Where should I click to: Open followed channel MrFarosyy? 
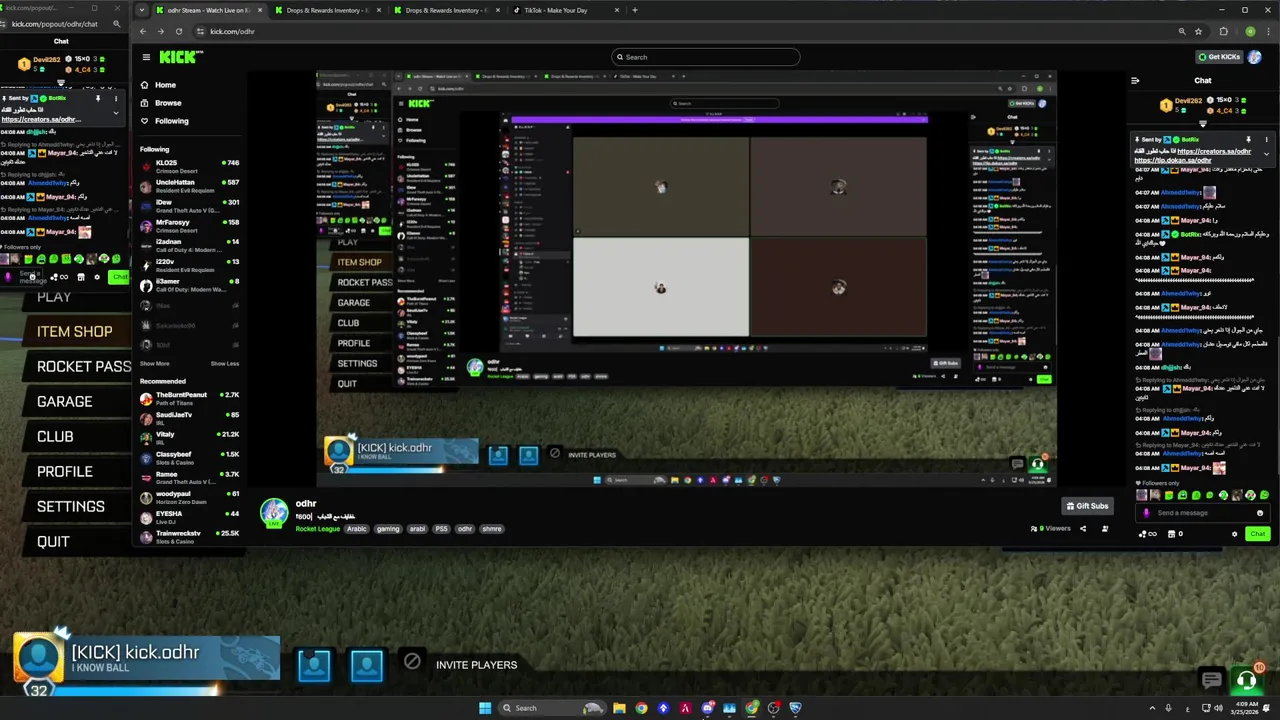[x=189, y=226]
